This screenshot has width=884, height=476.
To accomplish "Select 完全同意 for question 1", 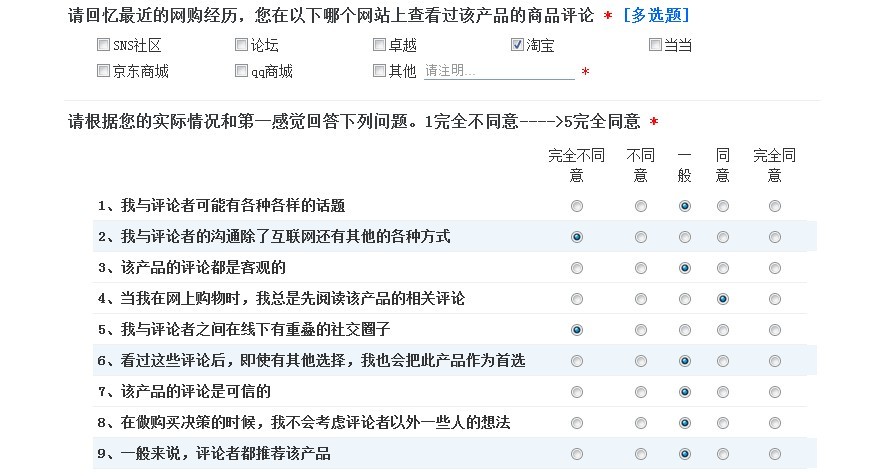I will pos(775,206).
